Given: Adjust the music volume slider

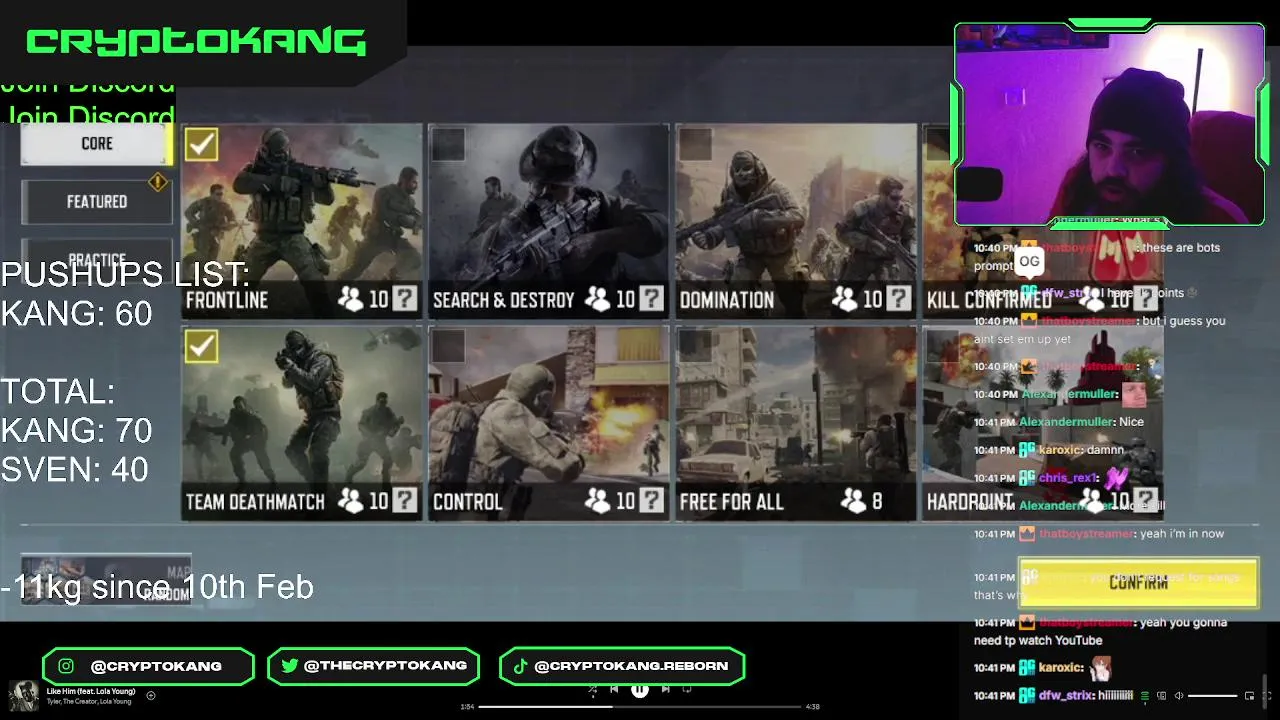Looking at the screenshot, I should [x=1212, y=696].
